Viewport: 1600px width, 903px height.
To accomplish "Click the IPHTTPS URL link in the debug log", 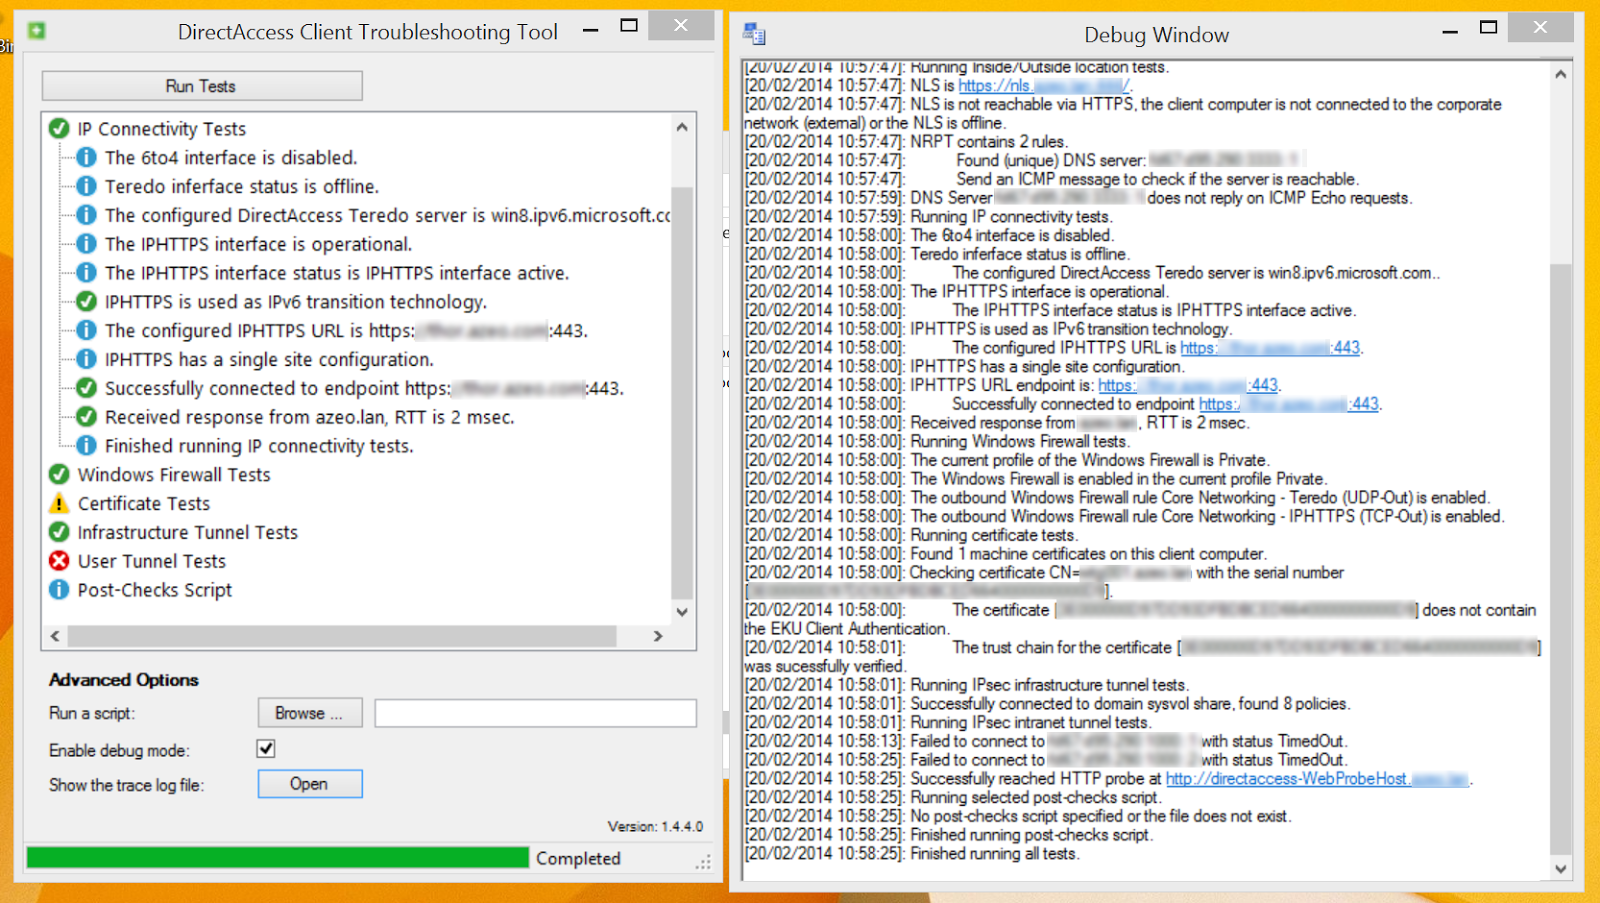I will point(1268,347).
